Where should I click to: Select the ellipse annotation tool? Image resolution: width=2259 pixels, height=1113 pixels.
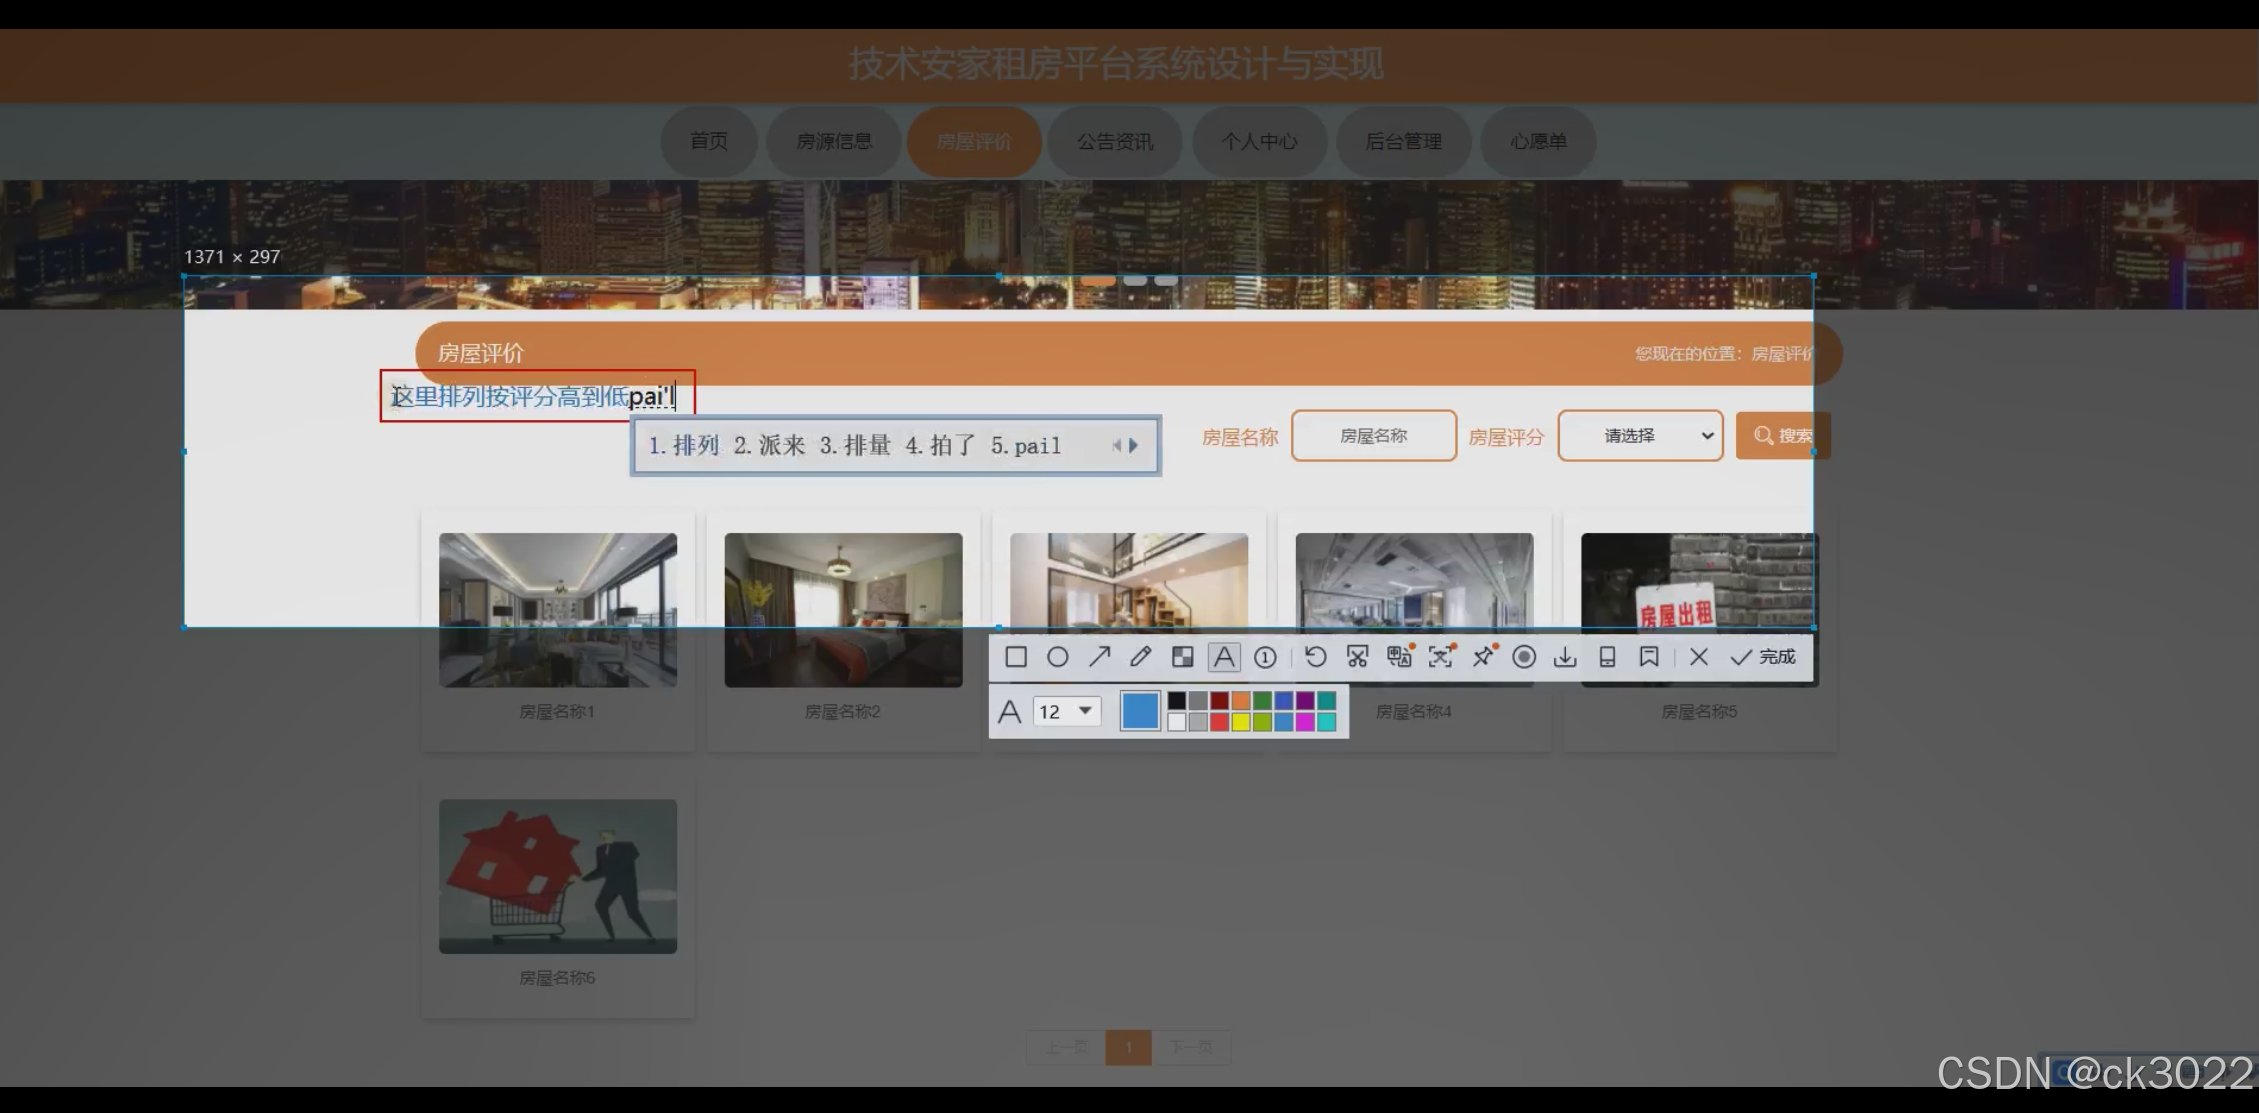(x=1057, y=657)
